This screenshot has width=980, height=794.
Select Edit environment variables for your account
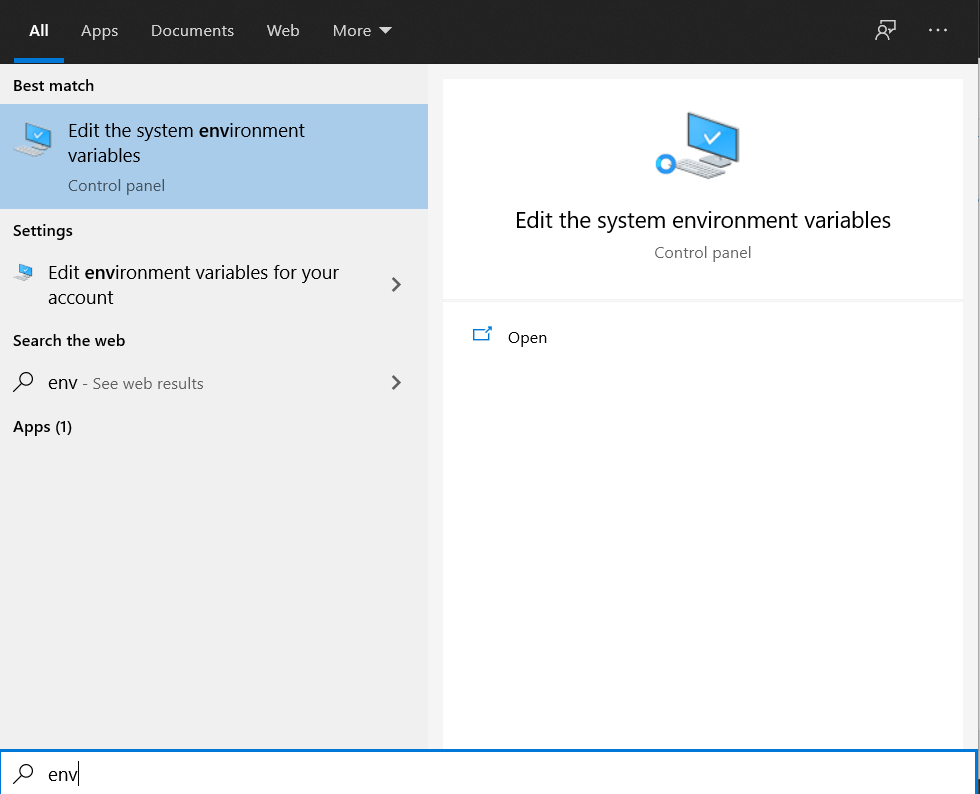pyautogui.click(x=194, y=285)
